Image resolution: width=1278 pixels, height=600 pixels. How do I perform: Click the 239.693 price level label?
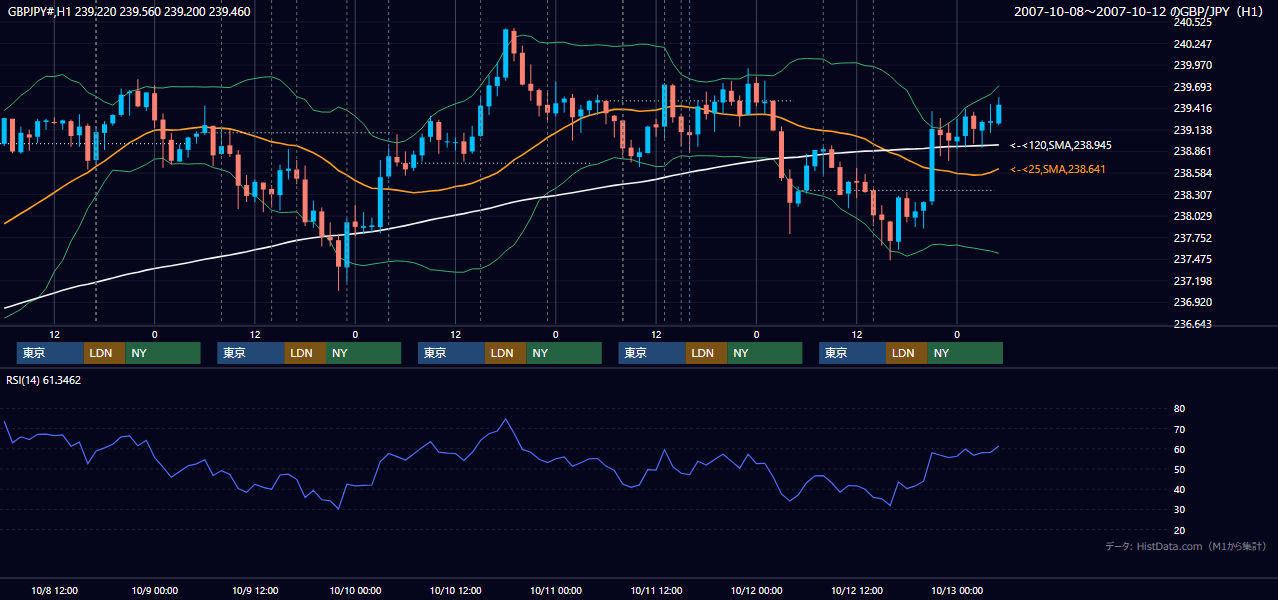point(1192,87)
